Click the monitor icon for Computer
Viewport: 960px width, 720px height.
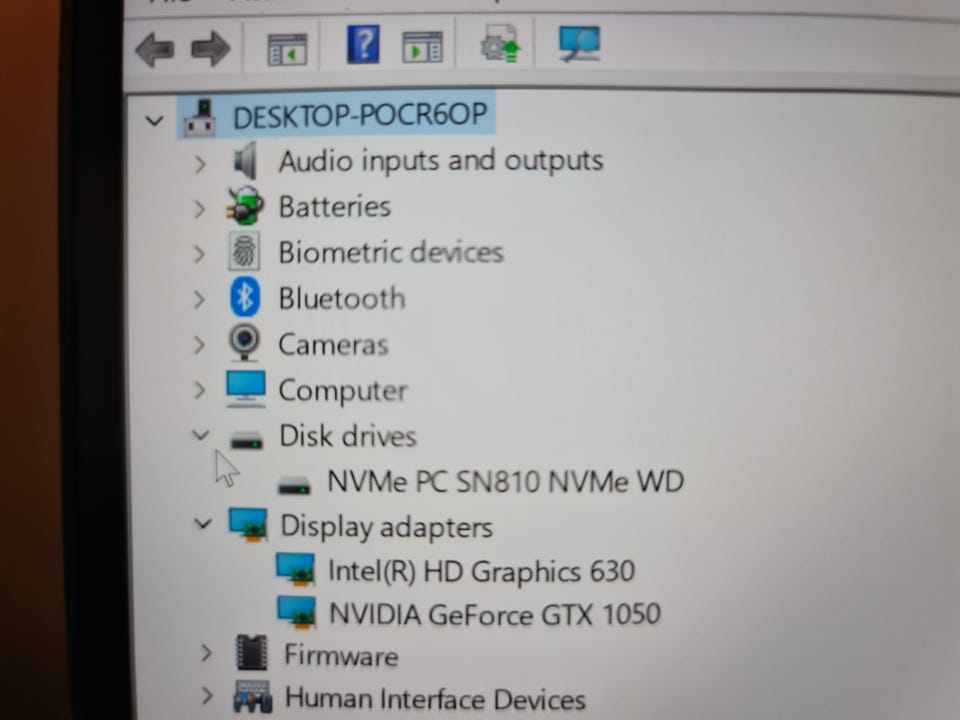click(246, 389)
